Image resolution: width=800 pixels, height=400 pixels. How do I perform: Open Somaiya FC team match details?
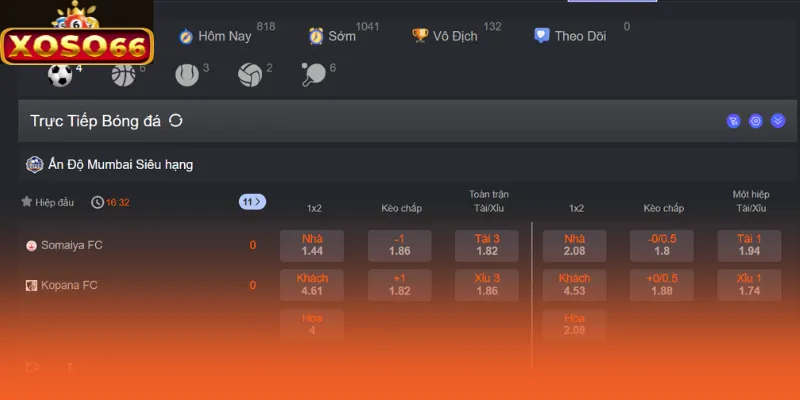(x=70, y=245)
